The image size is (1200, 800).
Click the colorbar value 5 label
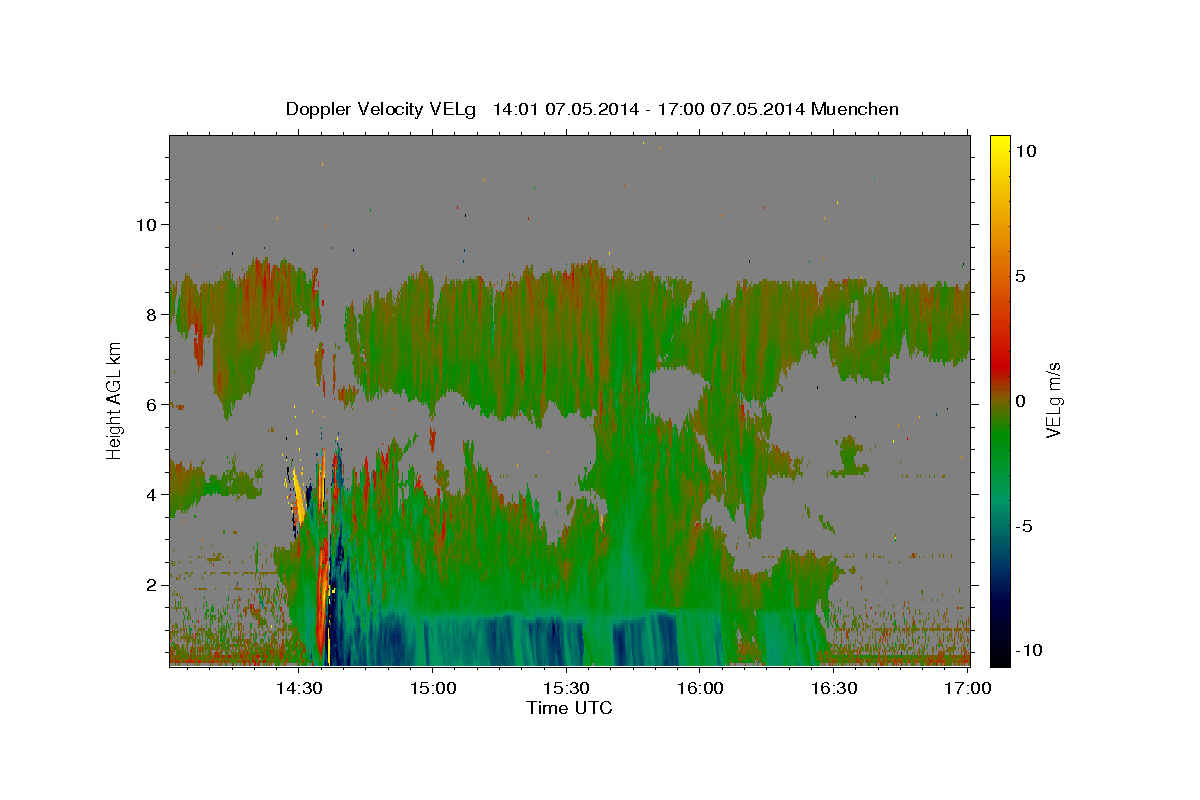pyautogui.click(x=1021, y=276)
